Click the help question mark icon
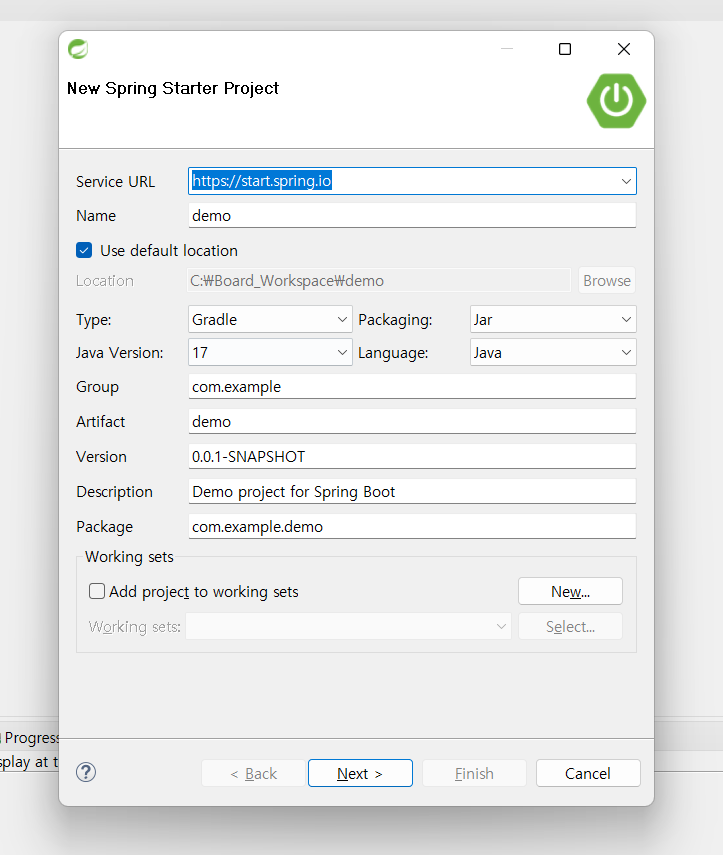 click(86, 772)
